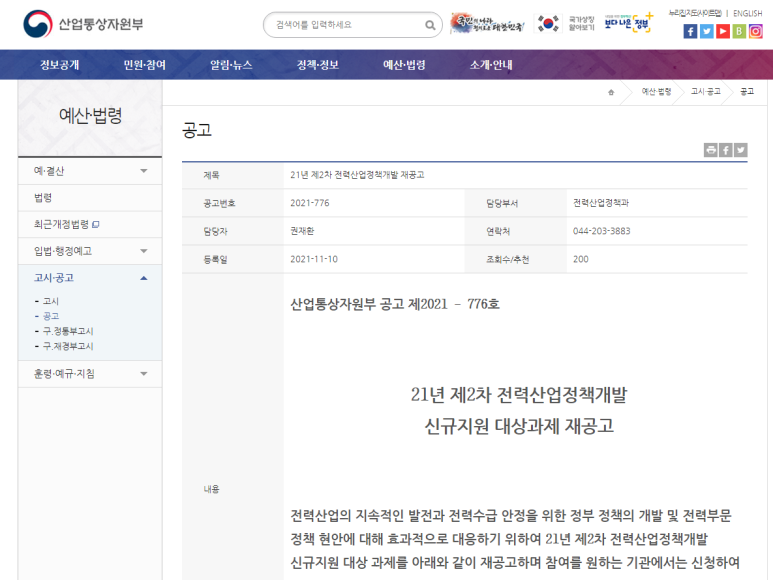
Task: Share notice via gray Facebook icon
Action: click(x=725, y=150)
